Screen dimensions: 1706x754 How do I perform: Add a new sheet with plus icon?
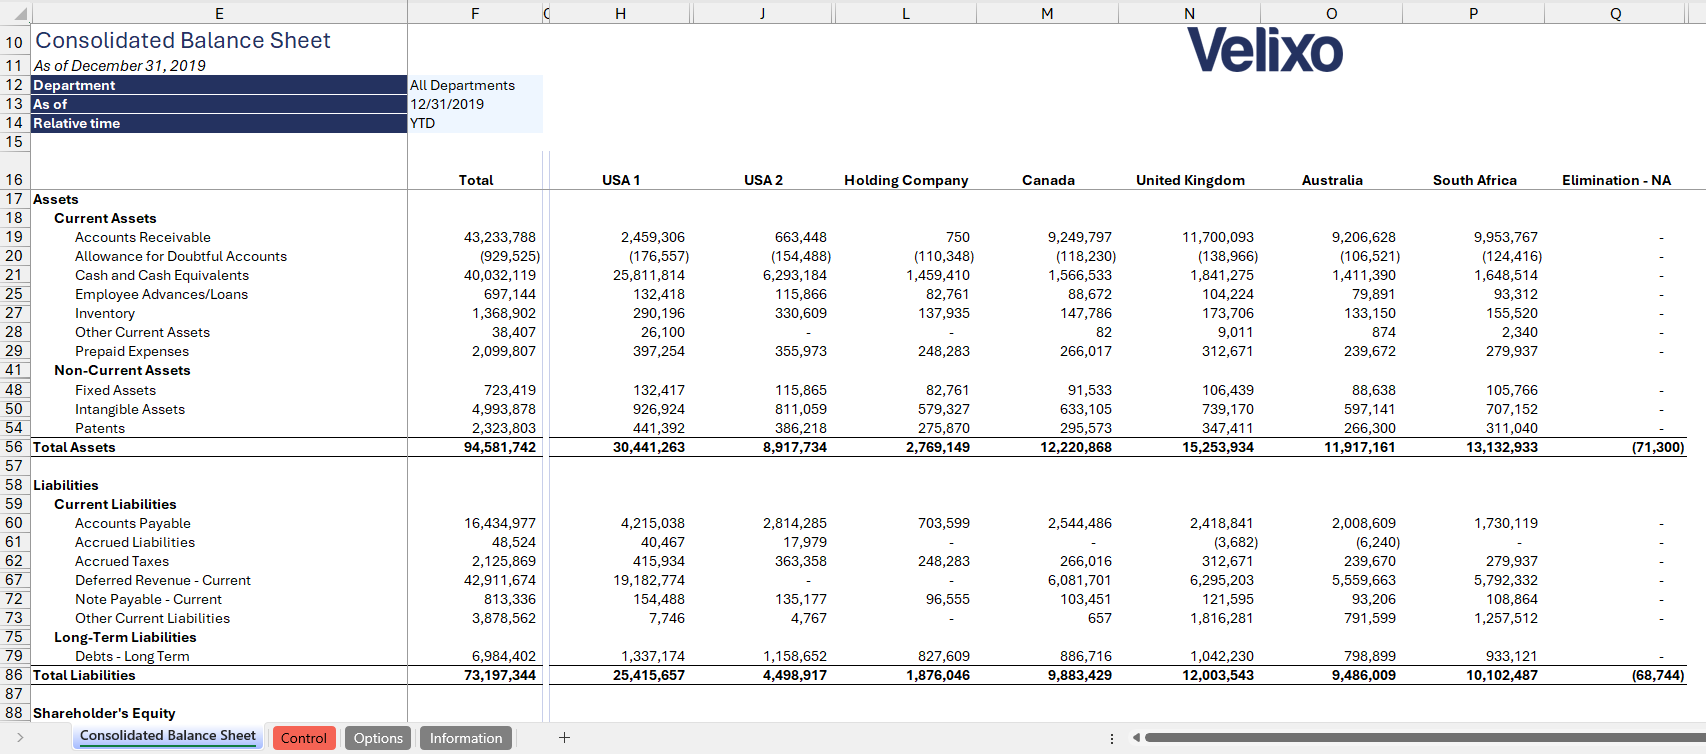[564, 738]
